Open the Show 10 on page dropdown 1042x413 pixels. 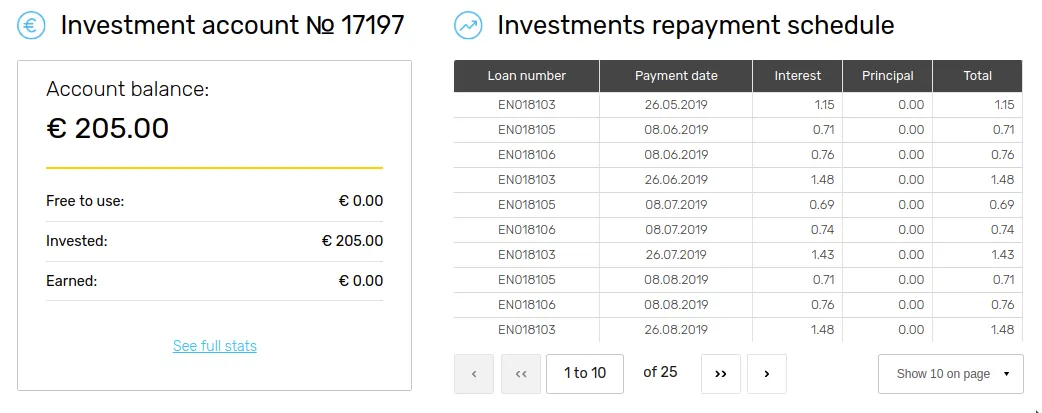pyautogui.click(x=950, y=374)
